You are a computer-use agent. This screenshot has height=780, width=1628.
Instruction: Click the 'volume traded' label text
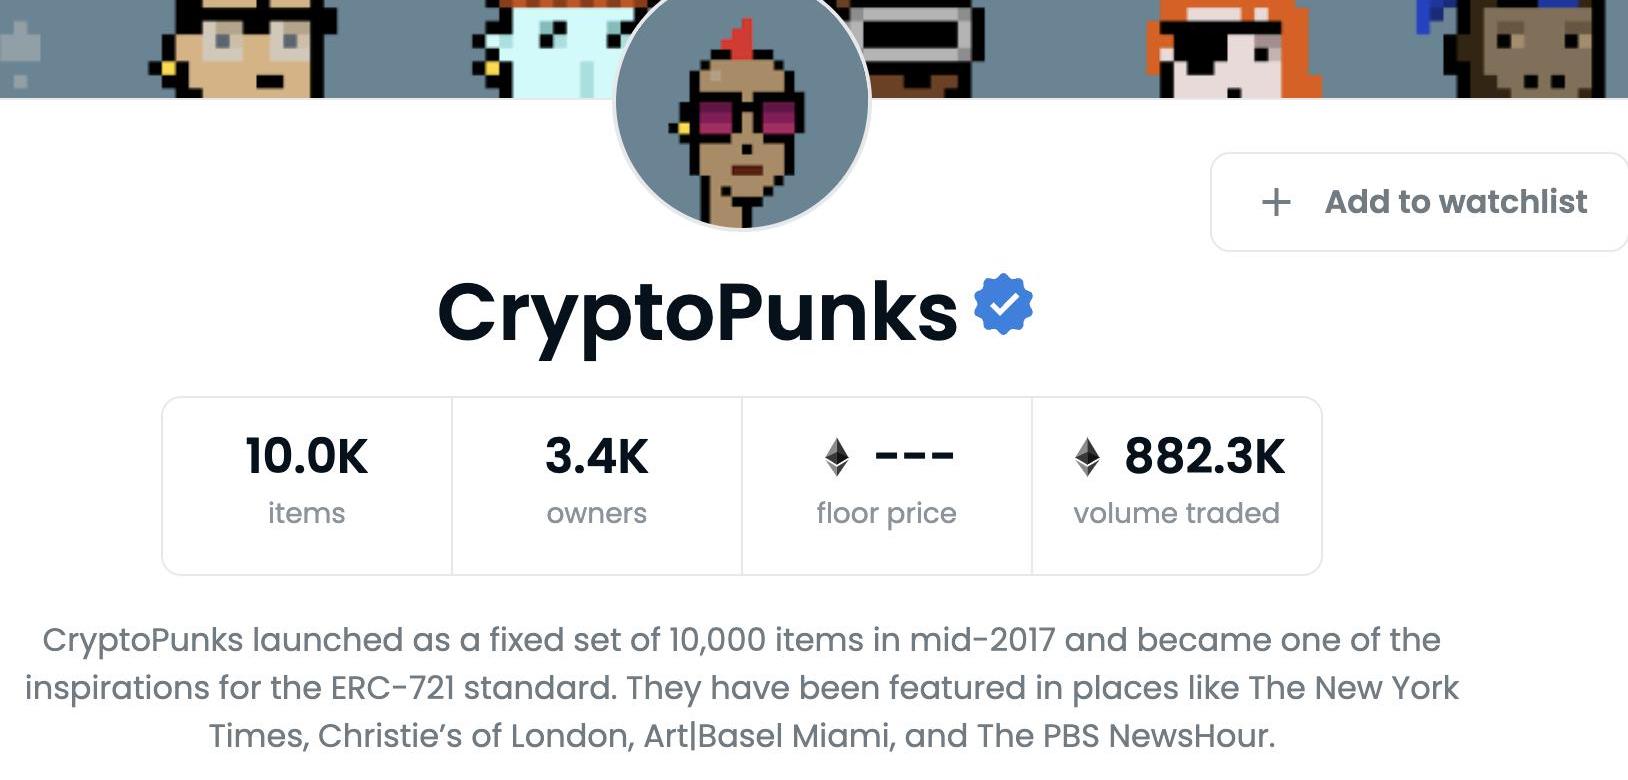(1177, 513)
